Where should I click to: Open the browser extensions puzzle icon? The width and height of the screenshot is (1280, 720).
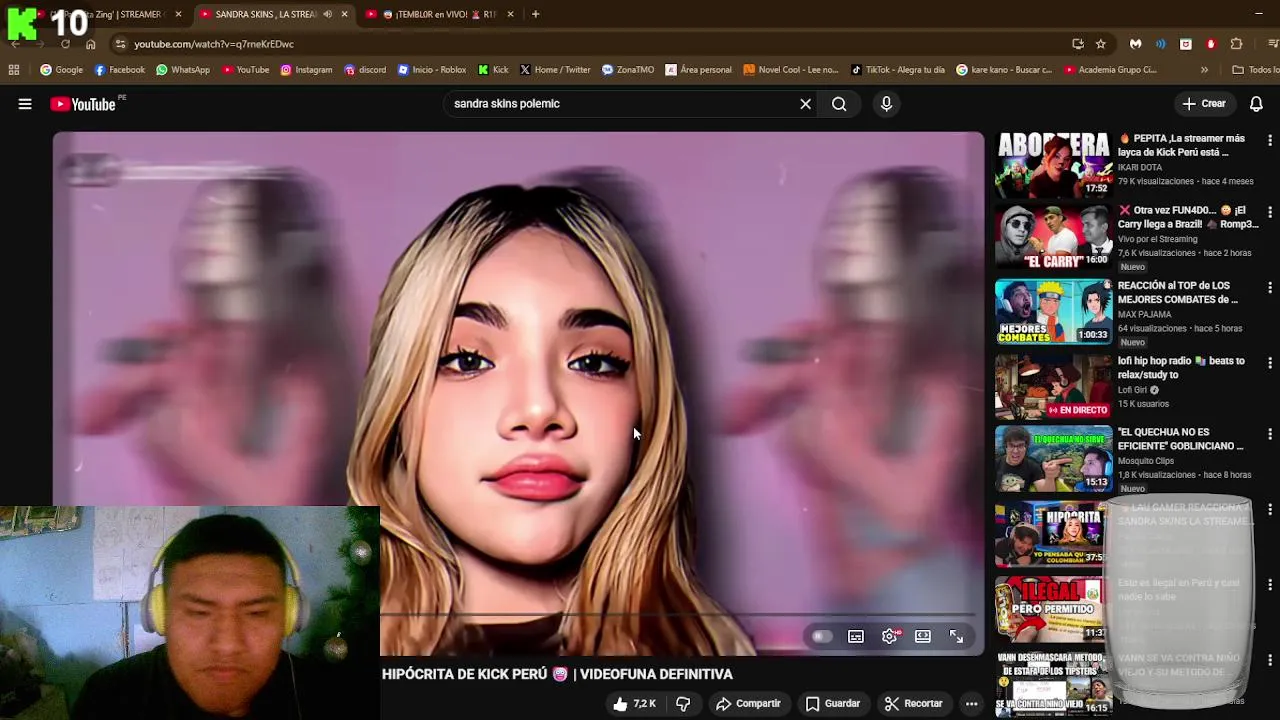pos(1236,44)
